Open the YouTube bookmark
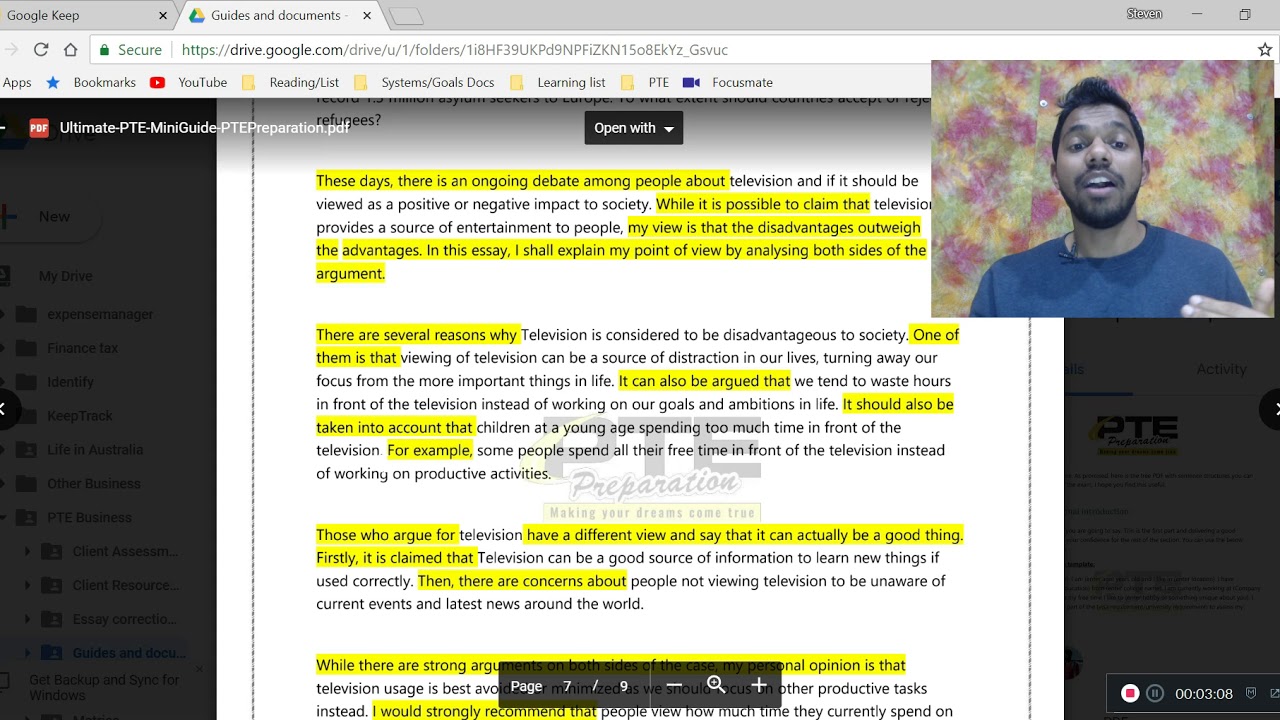The height and width of the screenshot is (720, 1280). [188, 82]
